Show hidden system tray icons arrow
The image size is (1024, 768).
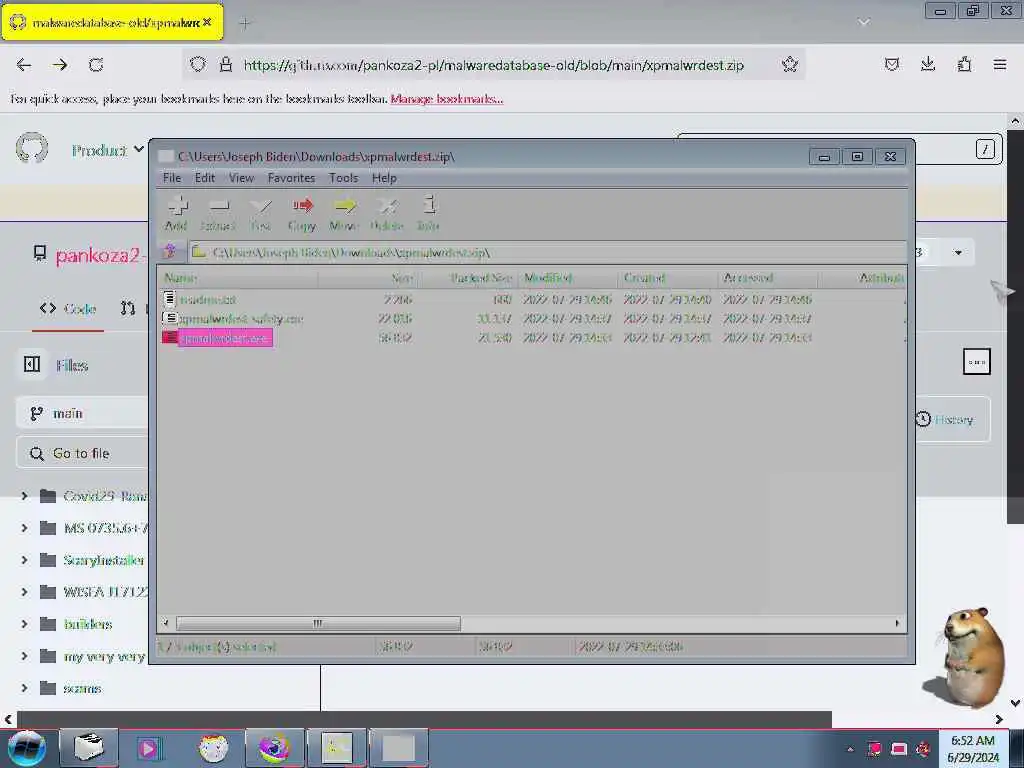[x=850, y=748]
